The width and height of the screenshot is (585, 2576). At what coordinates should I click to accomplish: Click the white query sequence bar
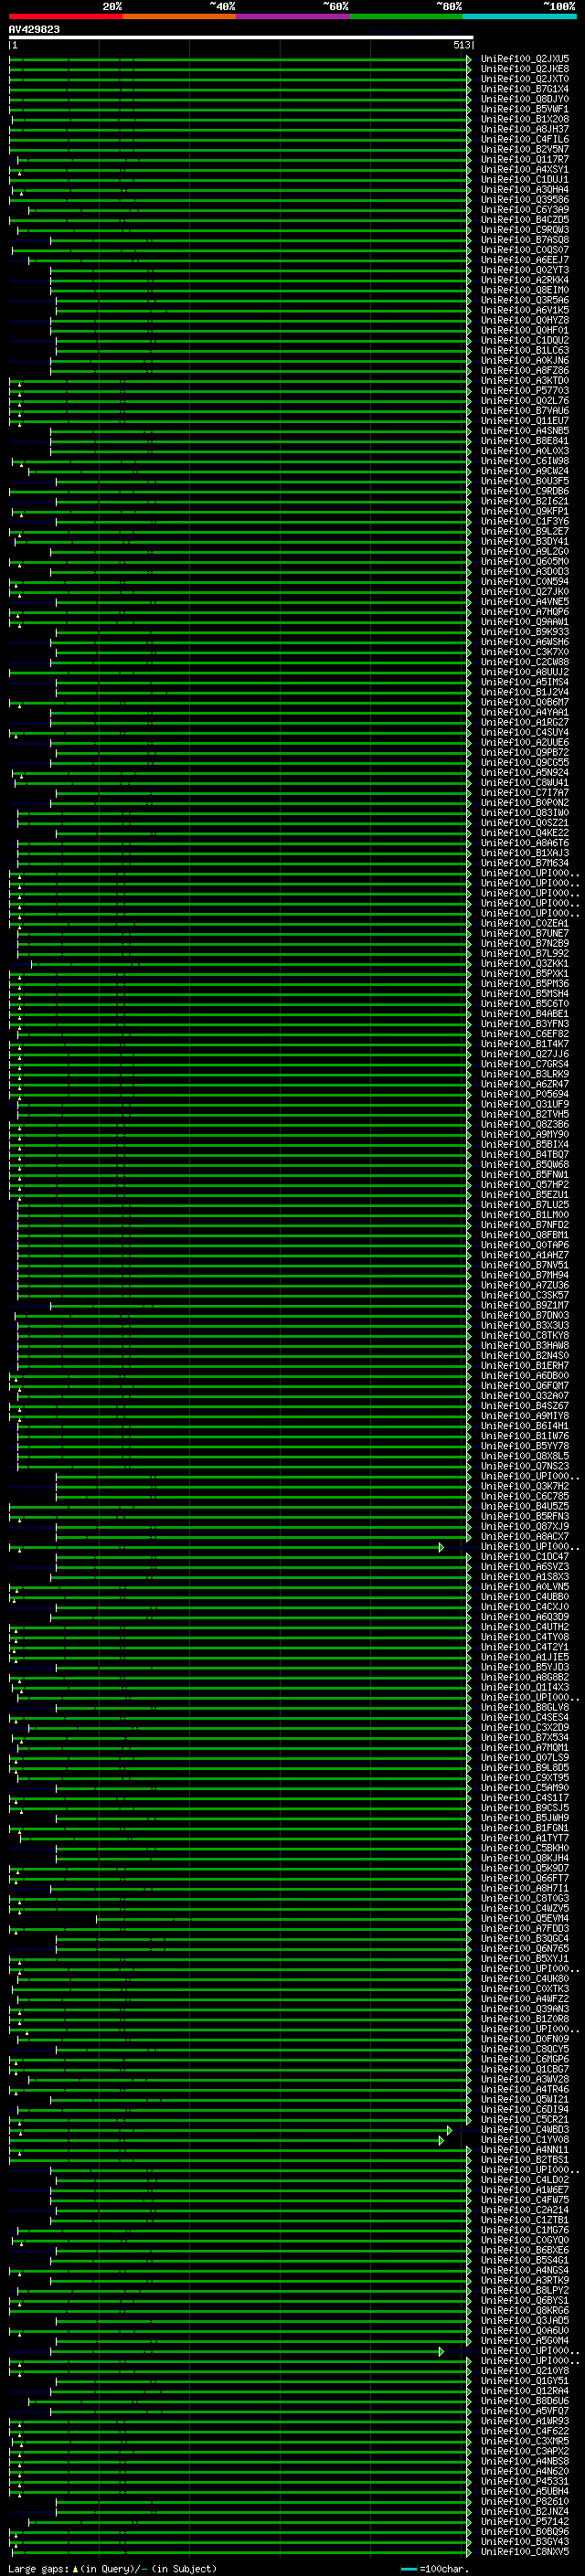241,37
